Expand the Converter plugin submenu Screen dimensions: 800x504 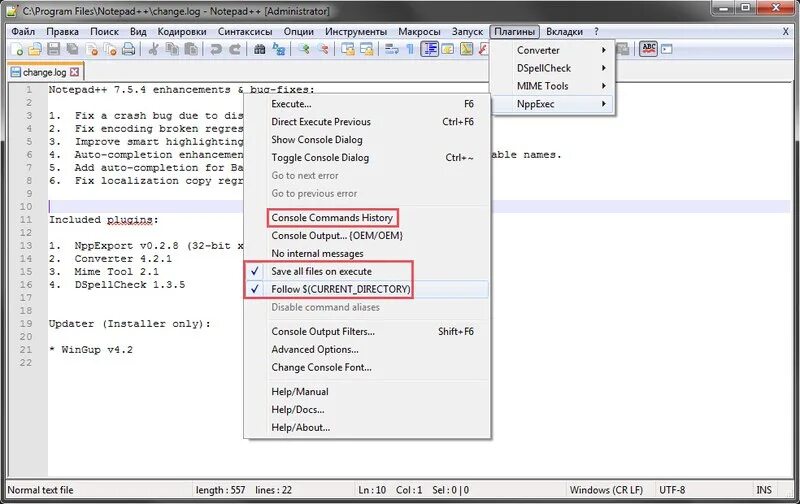pos(553,51)
